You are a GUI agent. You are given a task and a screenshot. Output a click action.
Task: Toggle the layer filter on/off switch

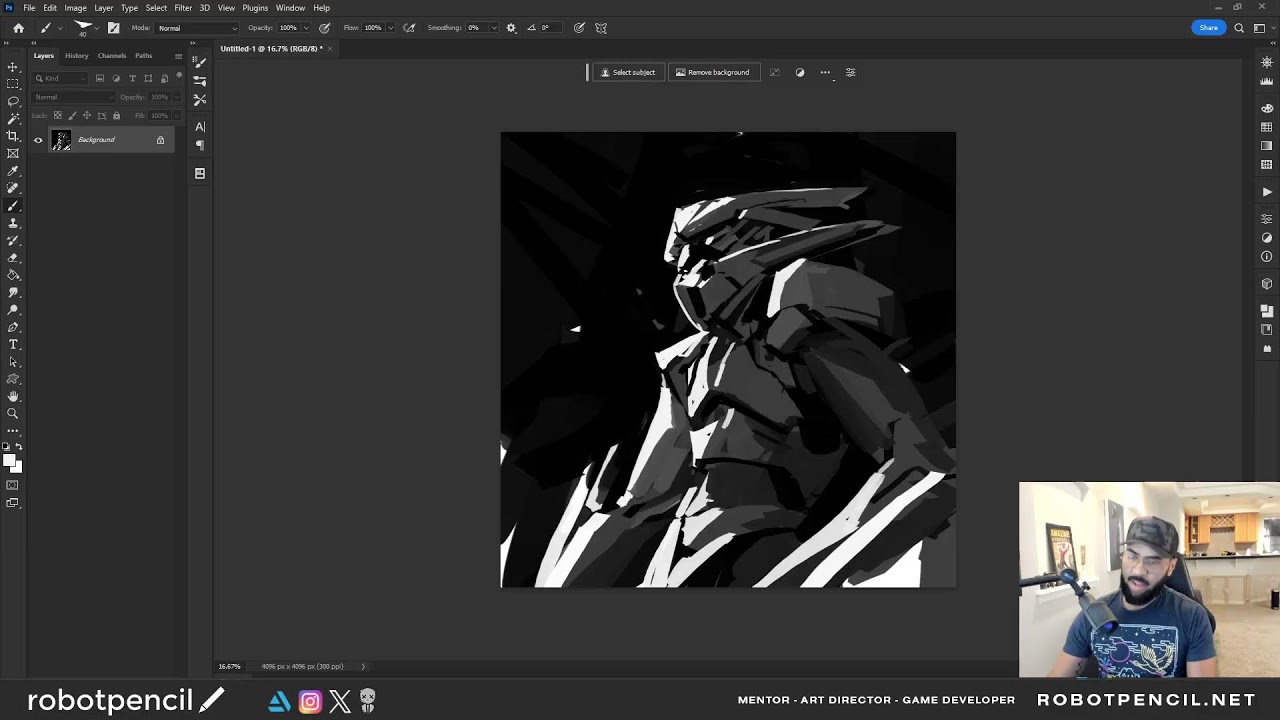point(179,76)
